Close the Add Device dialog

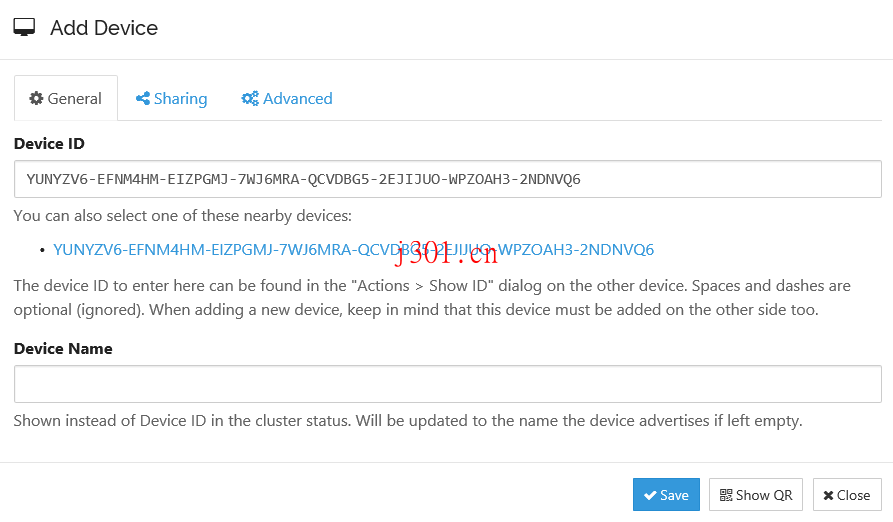point(847,495)
